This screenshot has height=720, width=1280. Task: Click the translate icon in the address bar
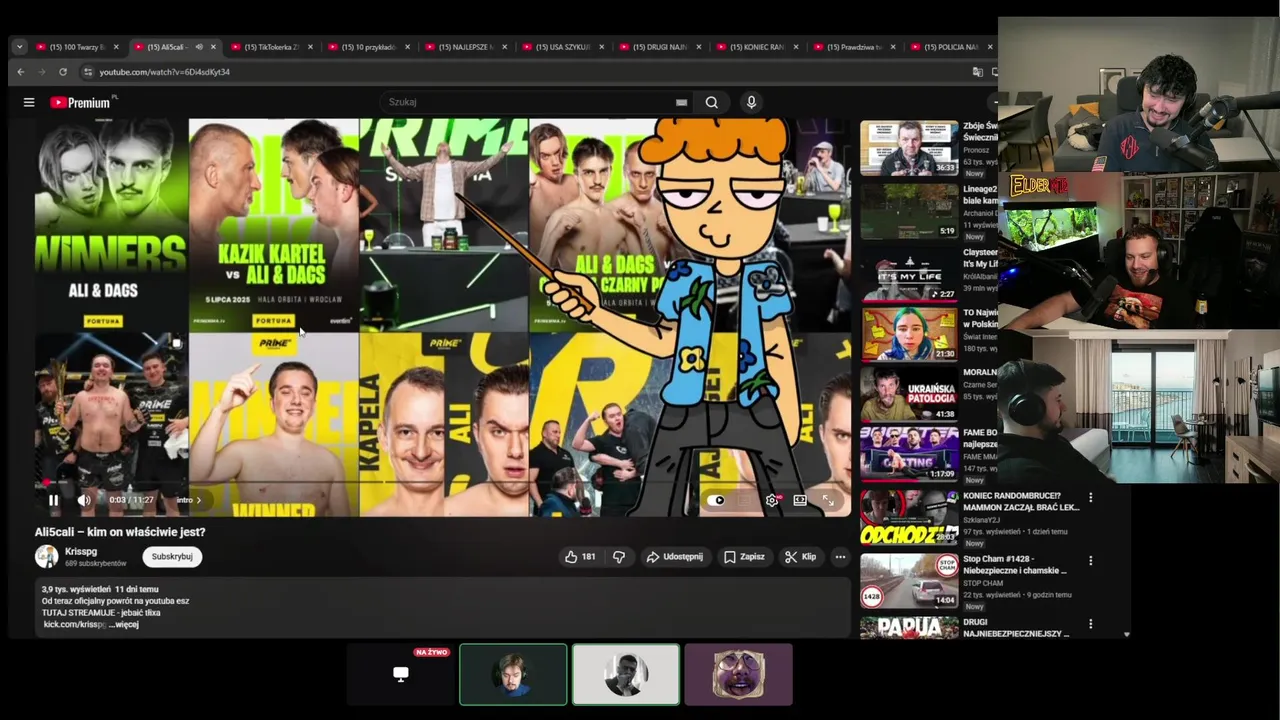[977, 72]
